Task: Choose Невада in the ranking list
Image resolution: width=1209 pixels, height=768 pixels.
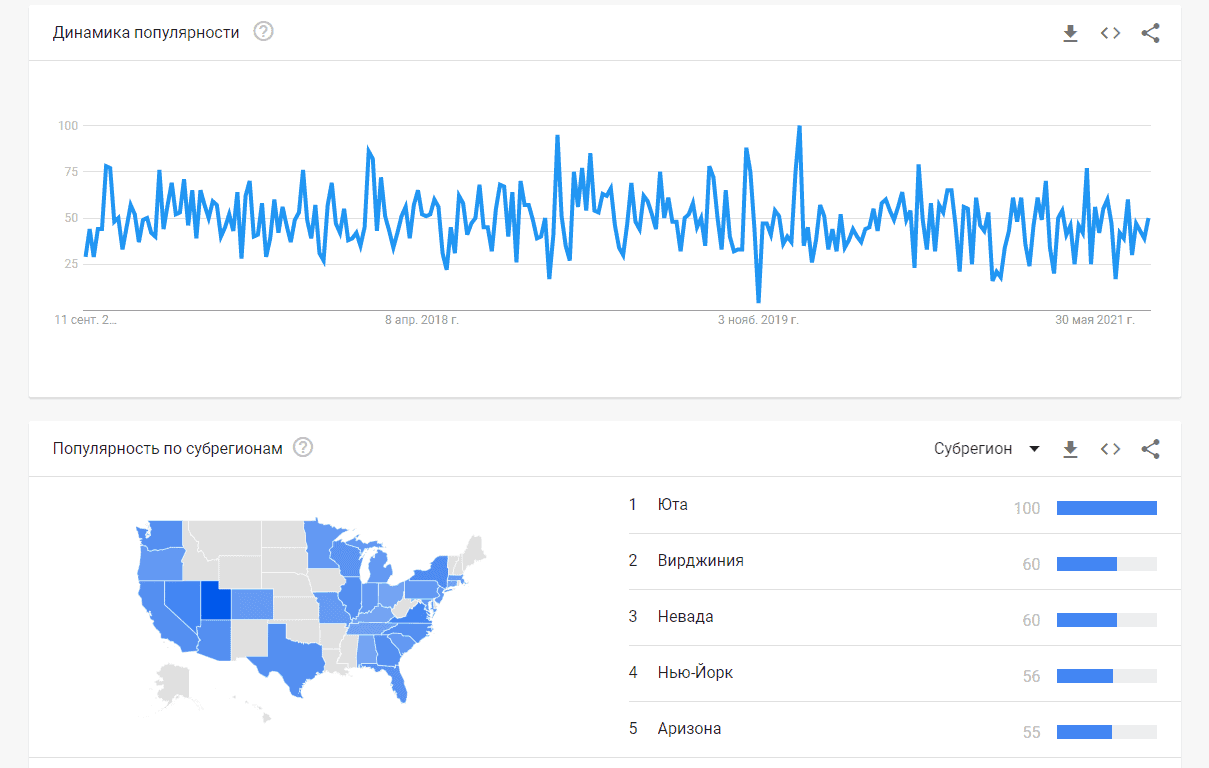Action: 685,617
